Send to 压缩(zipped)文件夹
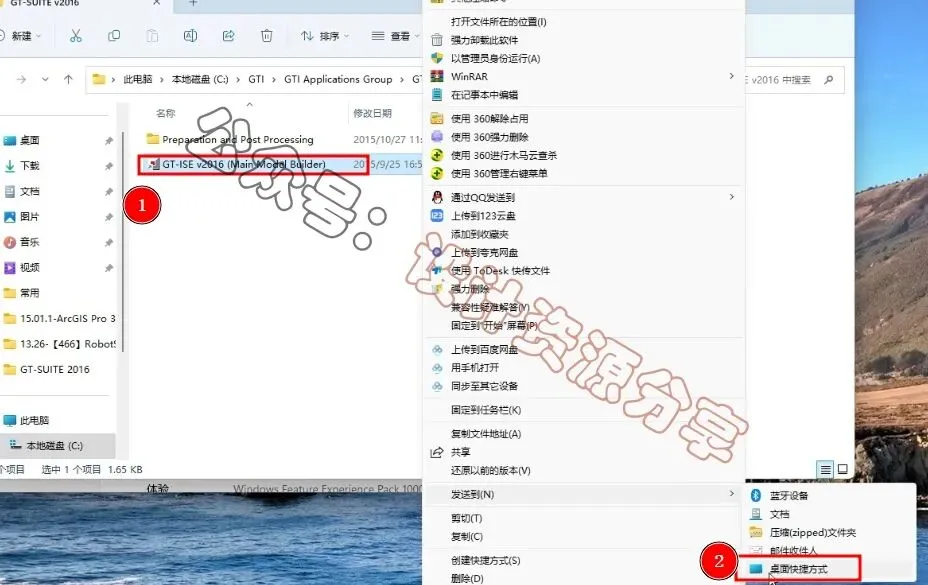928x585 pixels. pos(813,532)
